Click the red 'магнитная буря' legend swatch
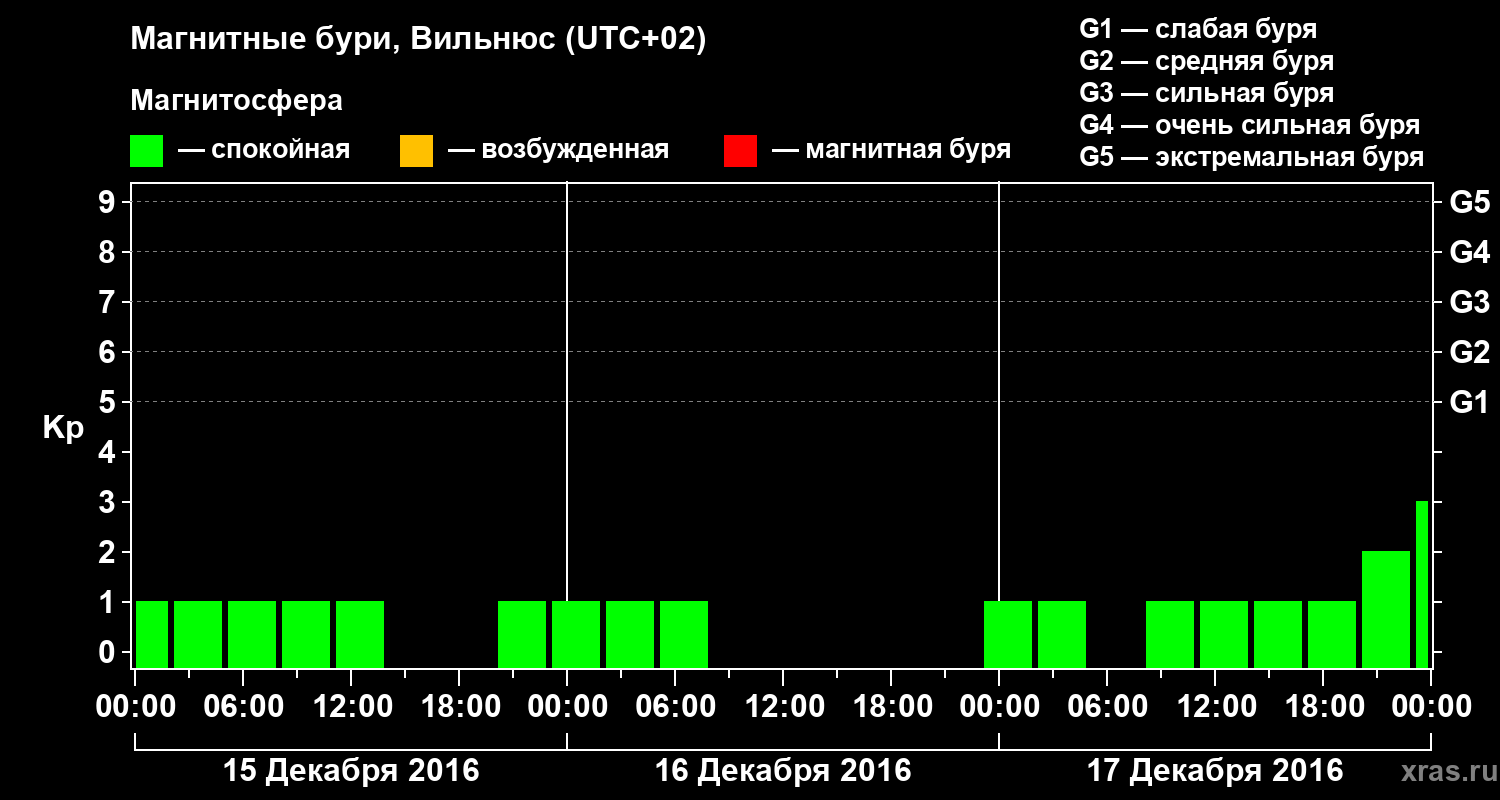The height and width of the screenshot is (800, 1500). [740, 151]
